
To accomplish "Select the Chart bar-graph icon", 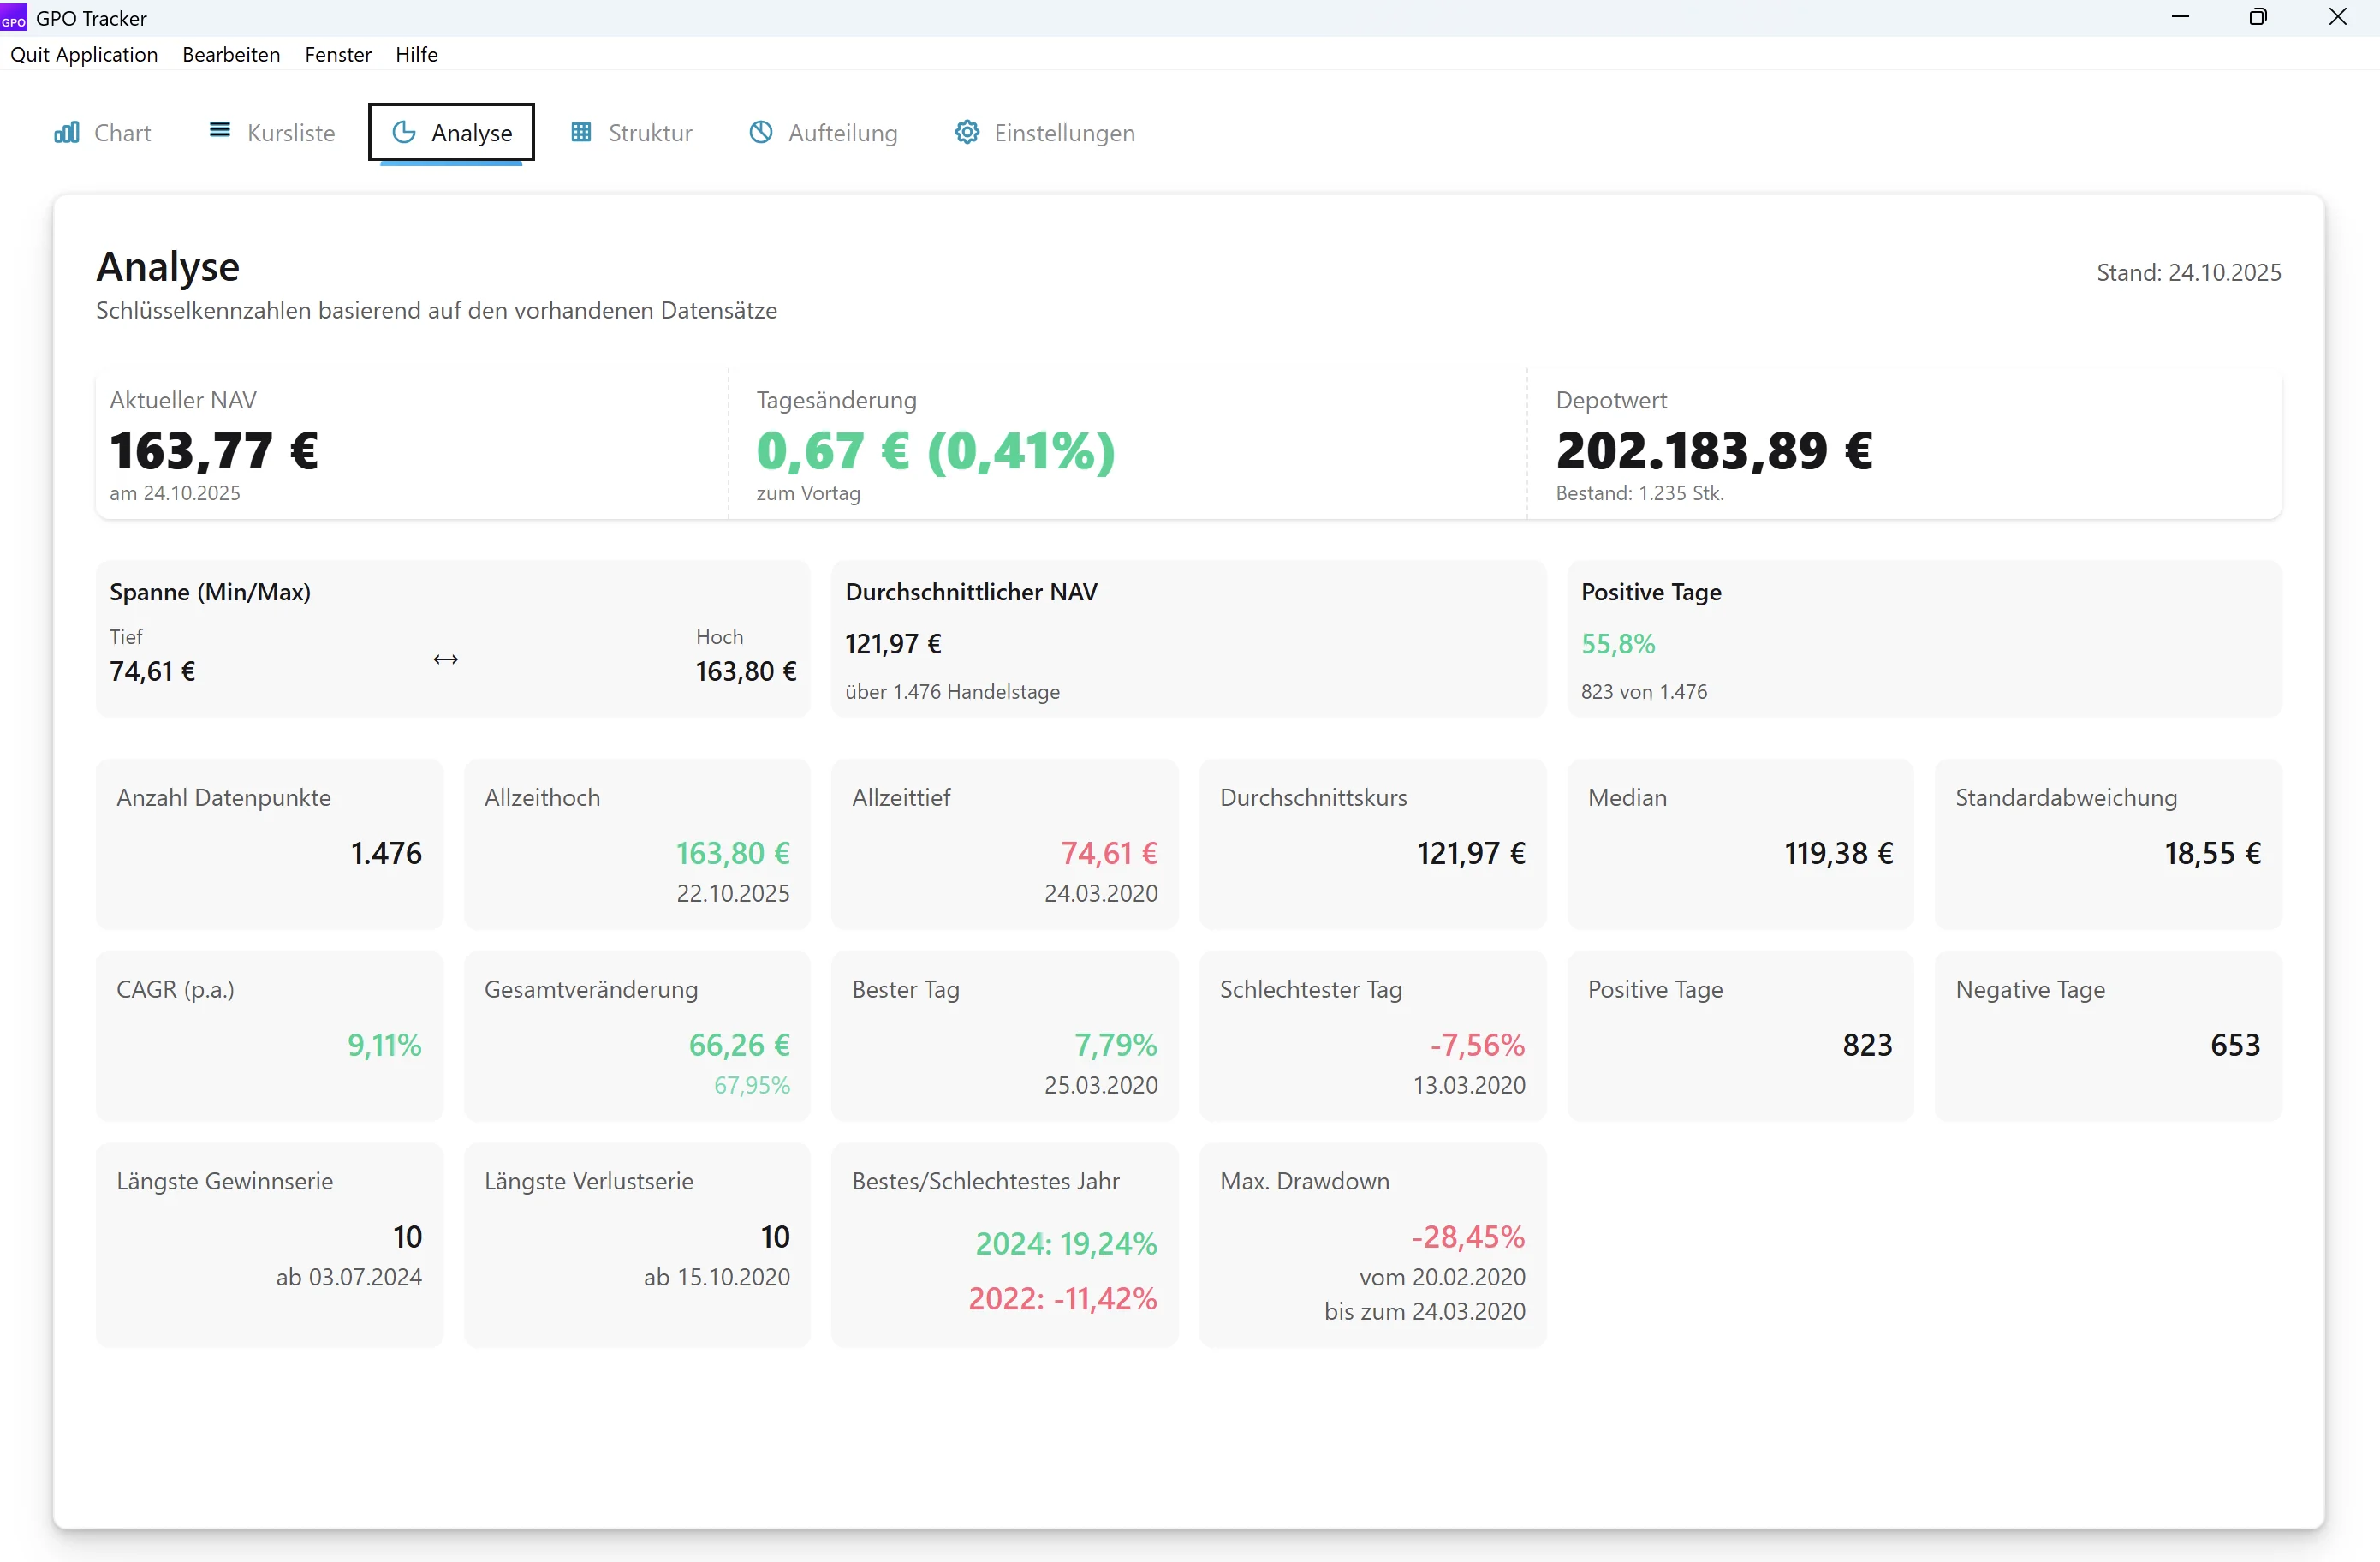I will (x=66, y=132).
